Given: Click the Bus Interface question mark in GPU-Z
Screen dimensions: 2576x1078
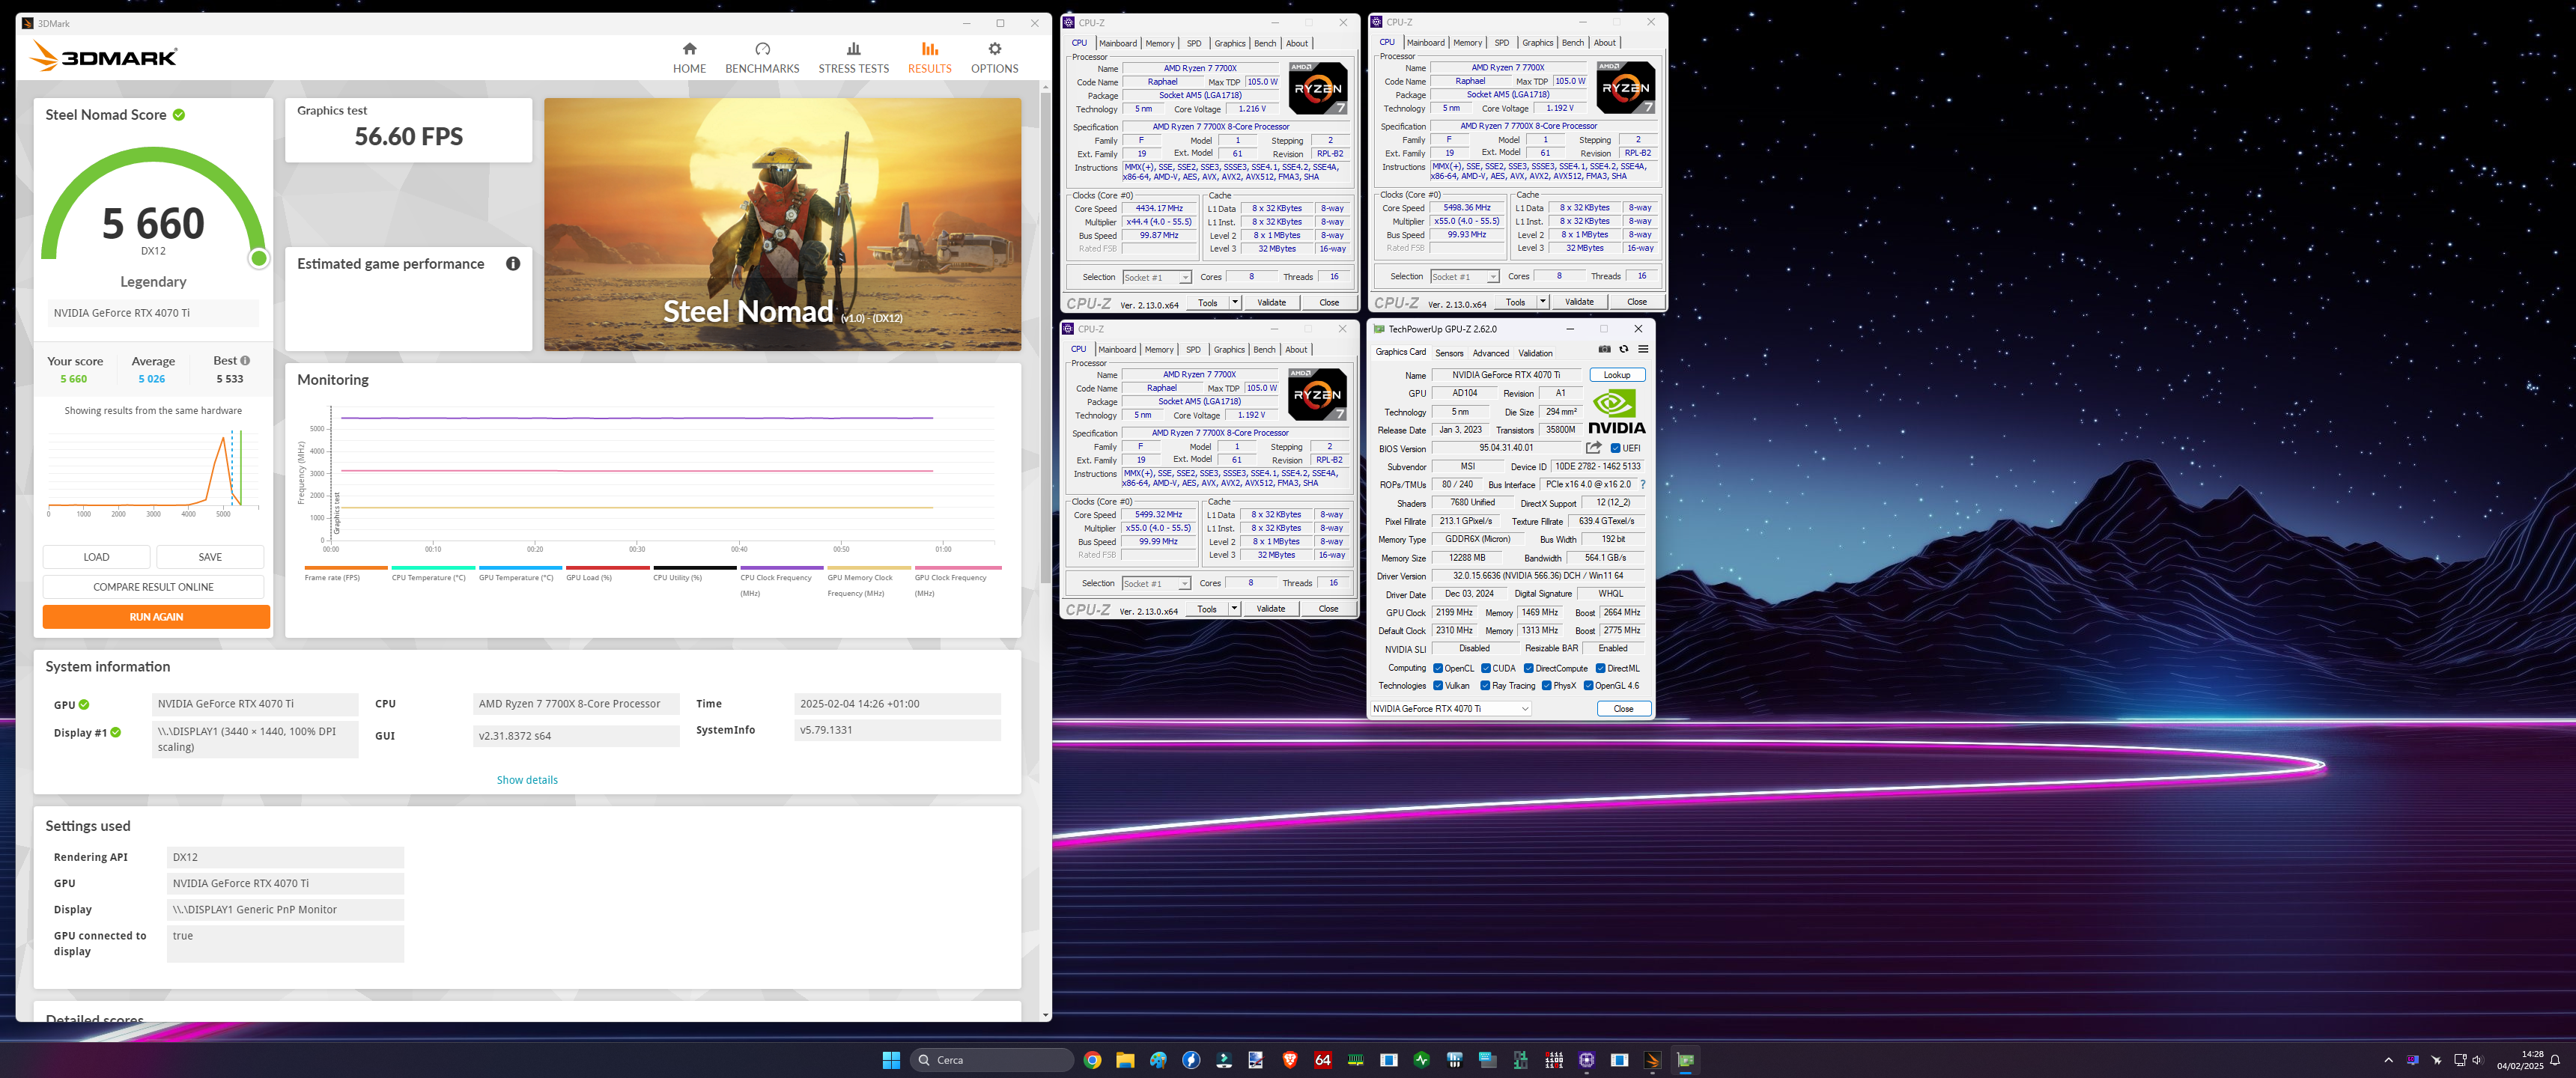Looking at the screenshot, I should tap(1642, 485).
